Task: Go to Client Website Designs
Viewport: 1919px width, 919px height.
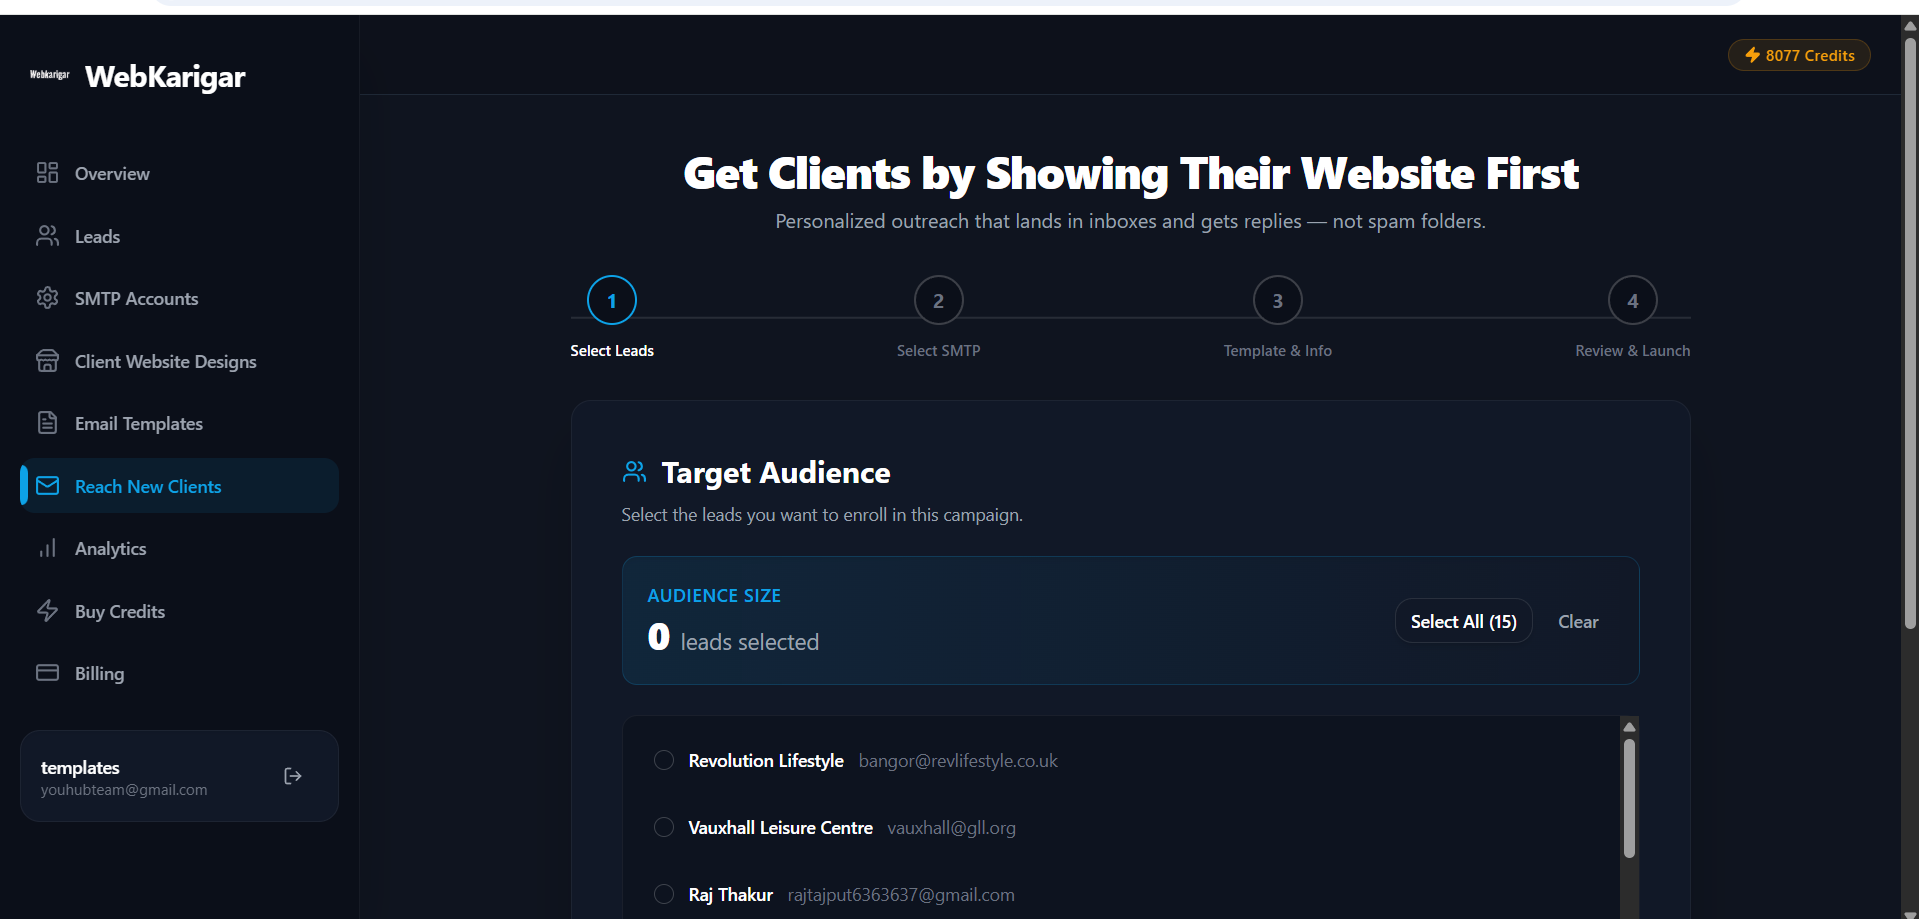Action: (179, 361)
